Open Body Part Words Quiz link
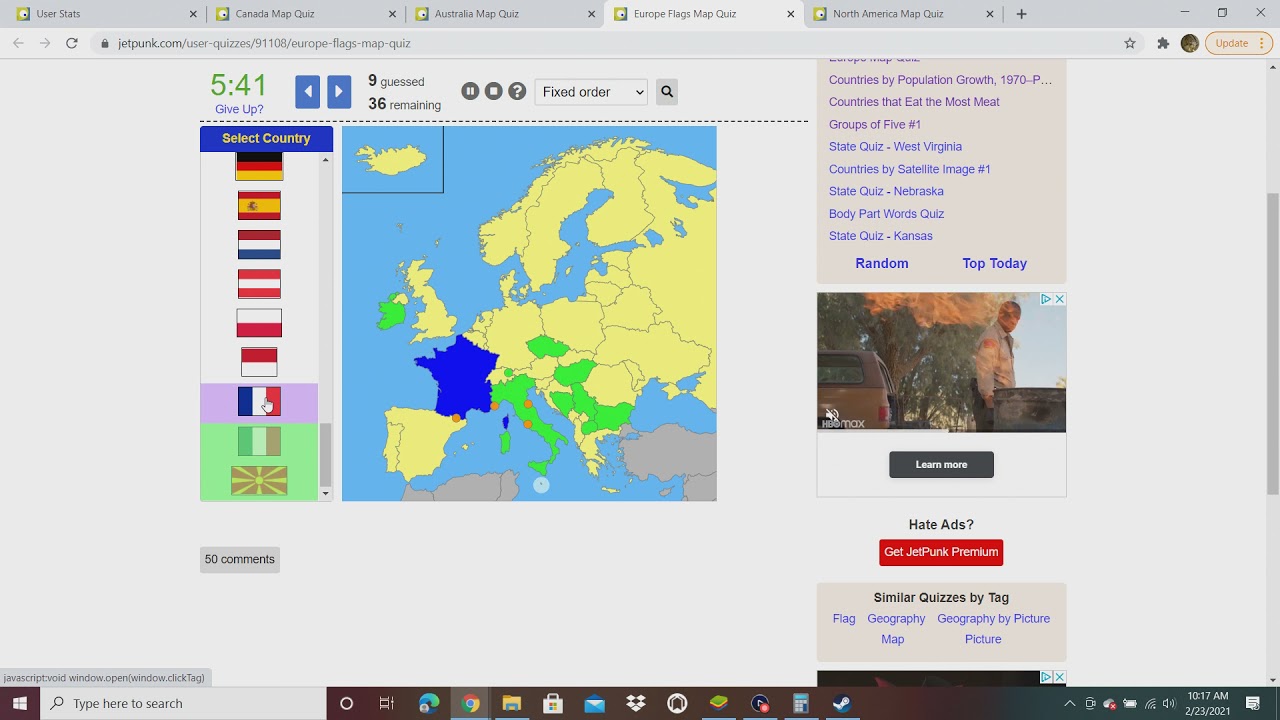Image resolution: width=1280 pixels, height=720 pixels. pos(886,214)
